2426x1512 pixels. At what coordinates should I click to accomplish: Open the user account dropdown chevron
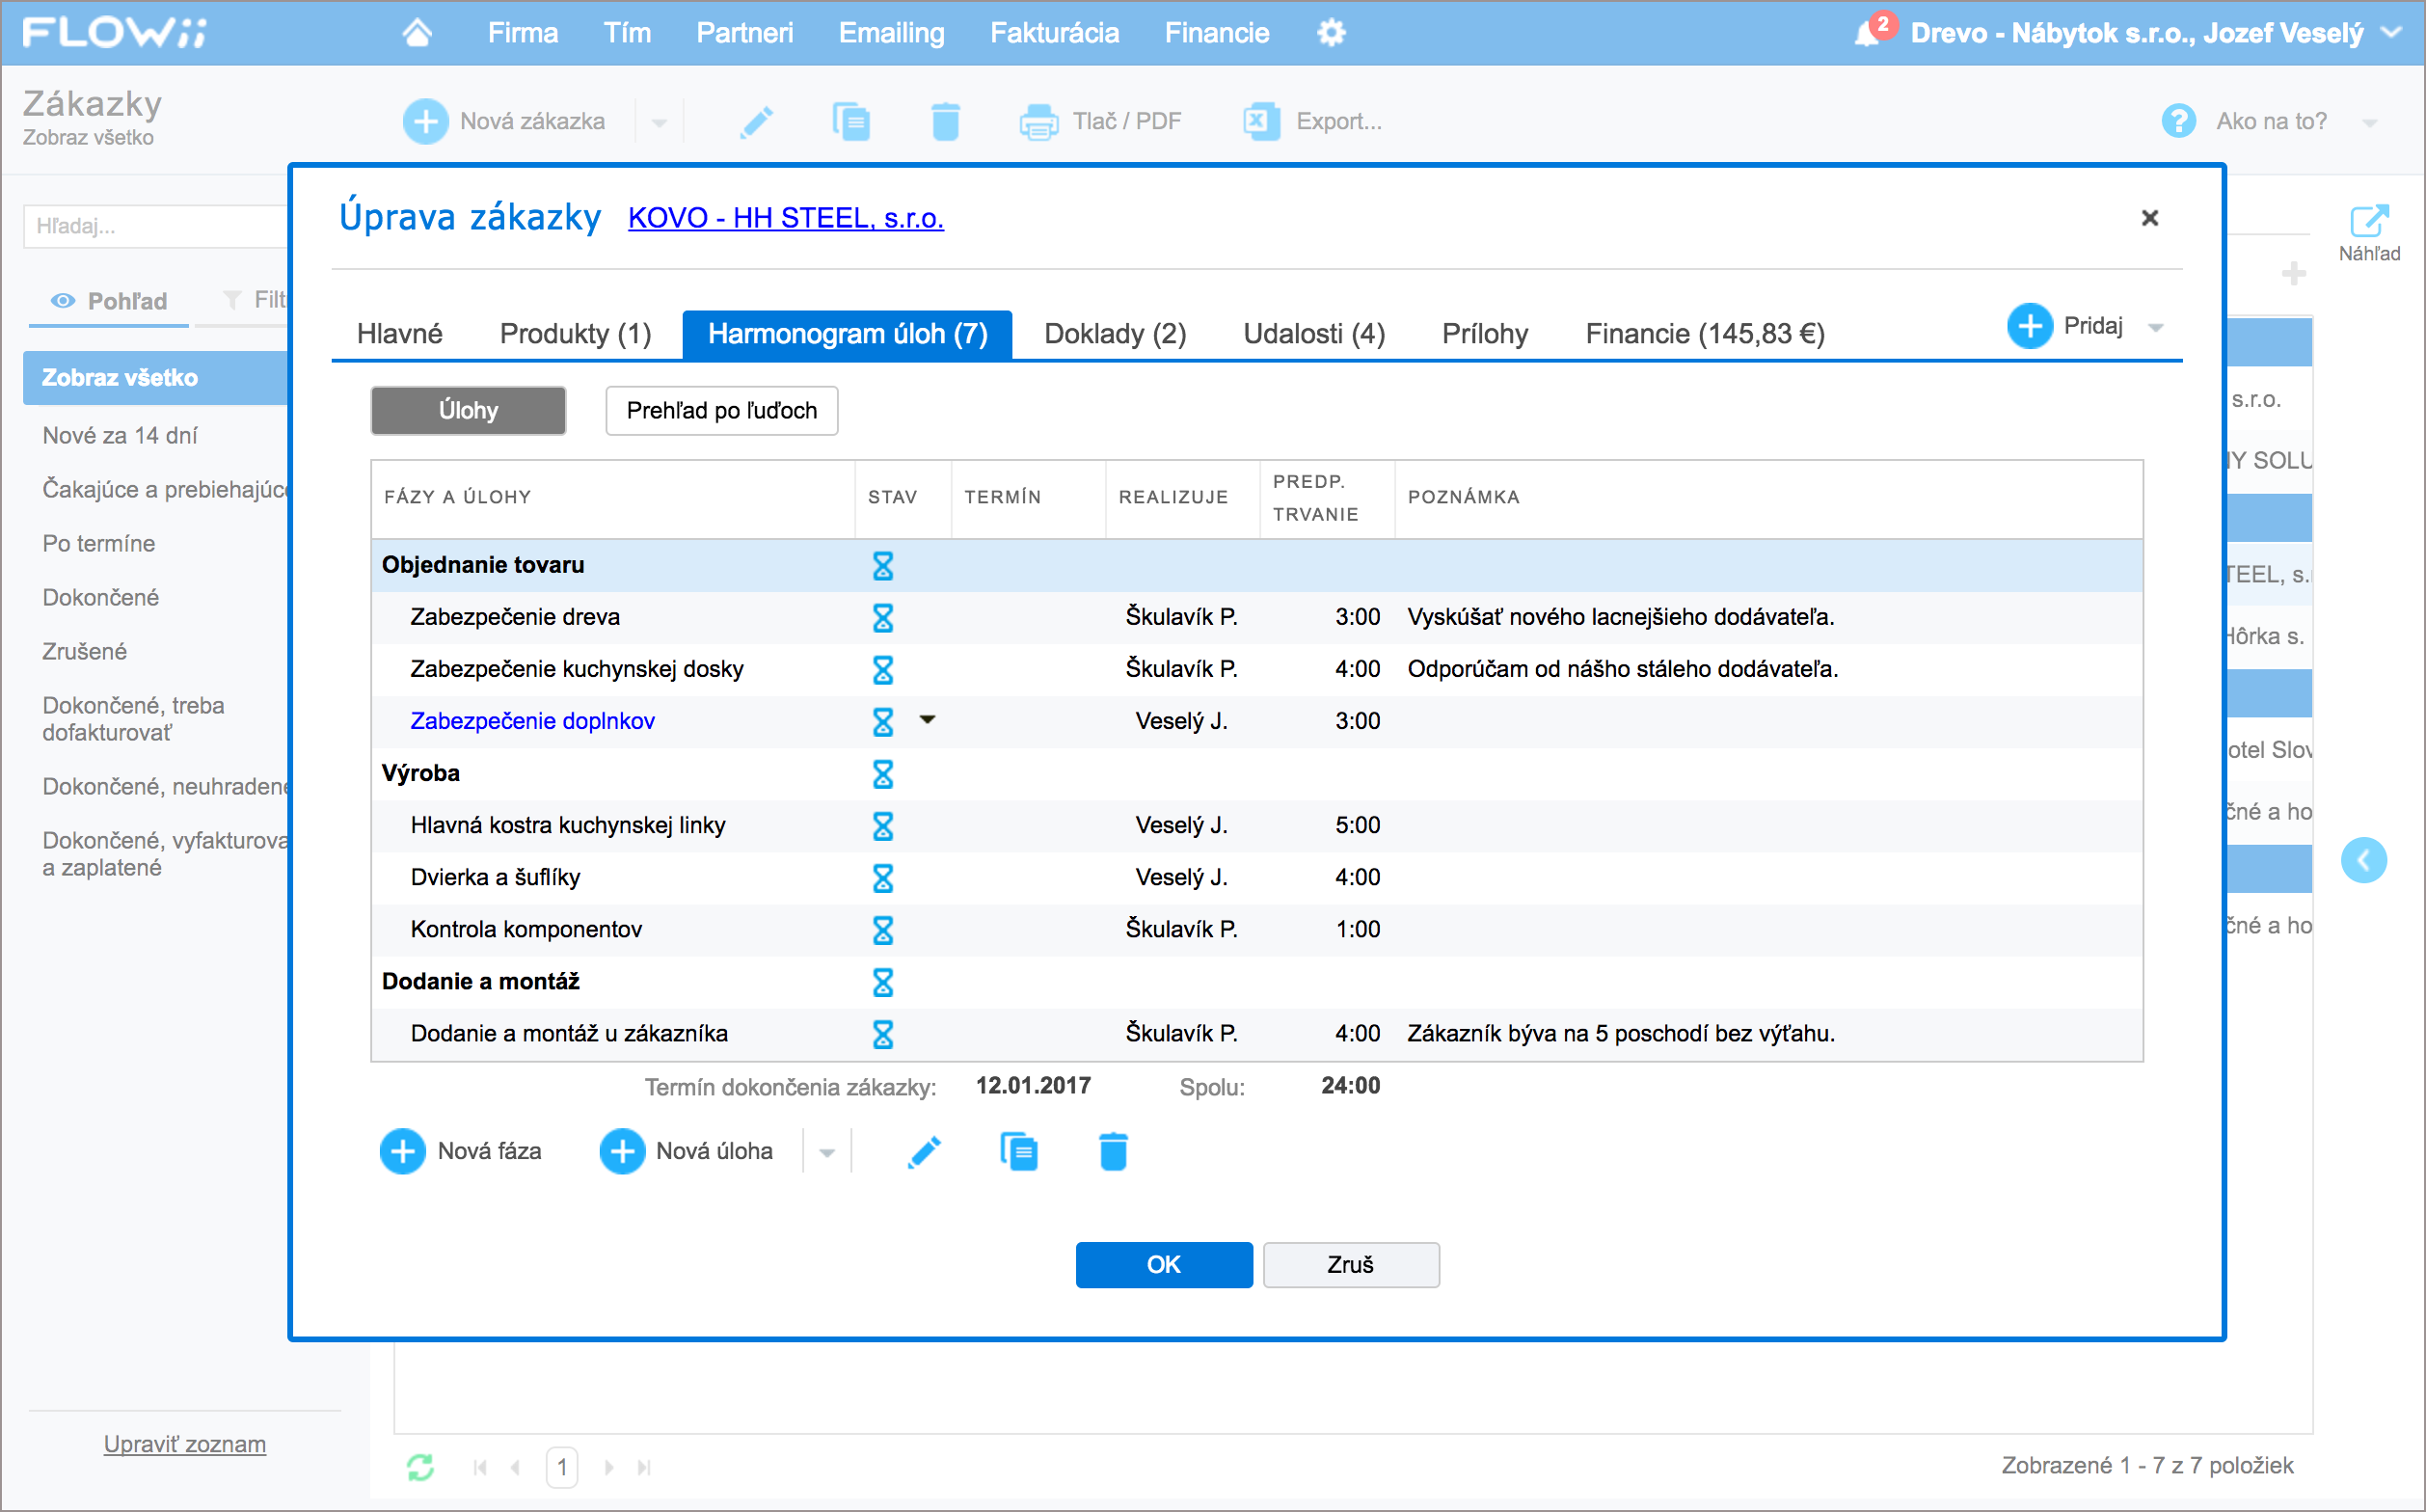click(2392, 33)
